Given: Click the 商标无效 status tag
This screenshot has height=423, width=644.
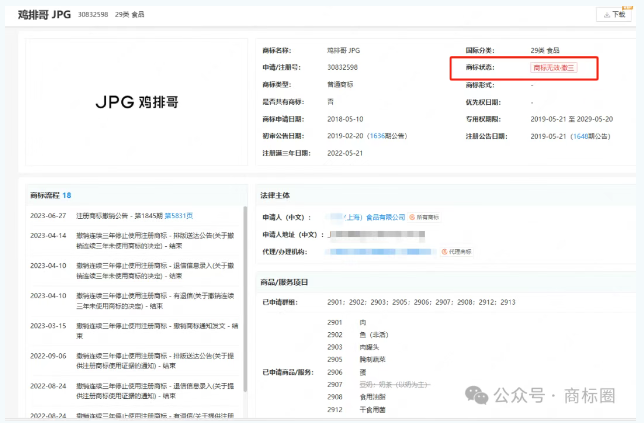Looking at the screenshot, I should point(553,67).
